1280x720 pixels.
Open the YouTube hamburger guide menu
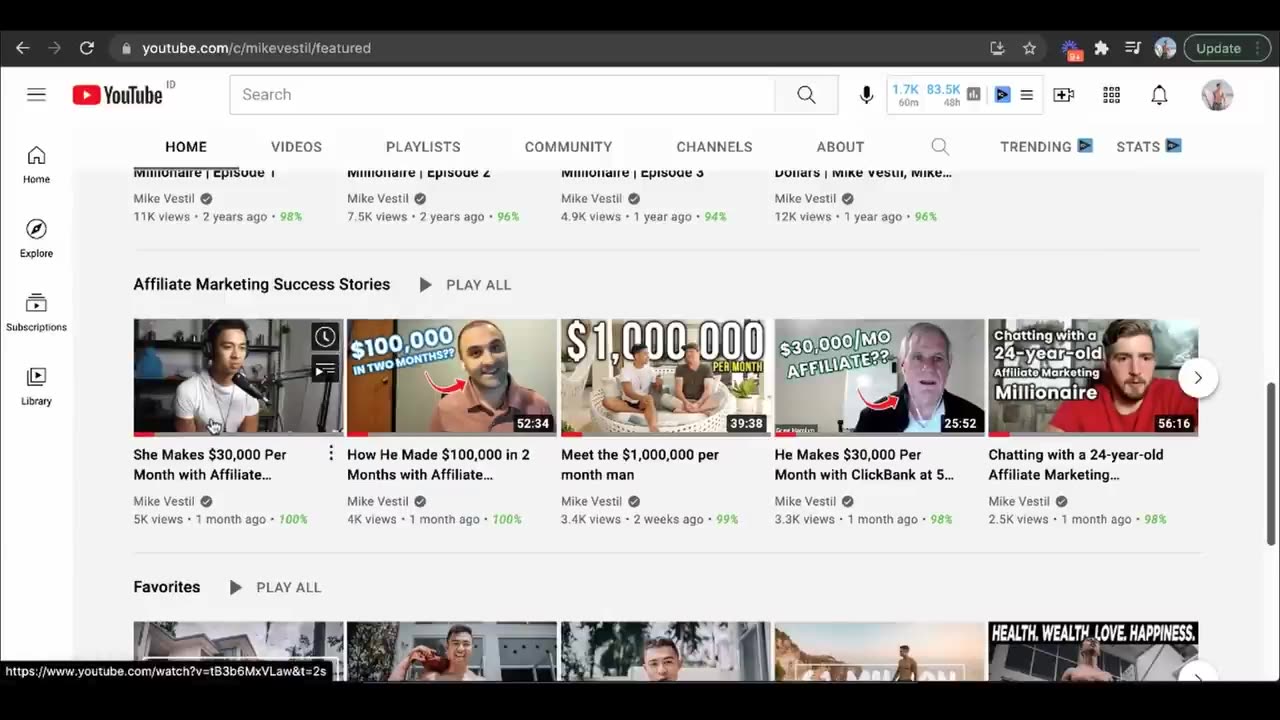point(36,95)
